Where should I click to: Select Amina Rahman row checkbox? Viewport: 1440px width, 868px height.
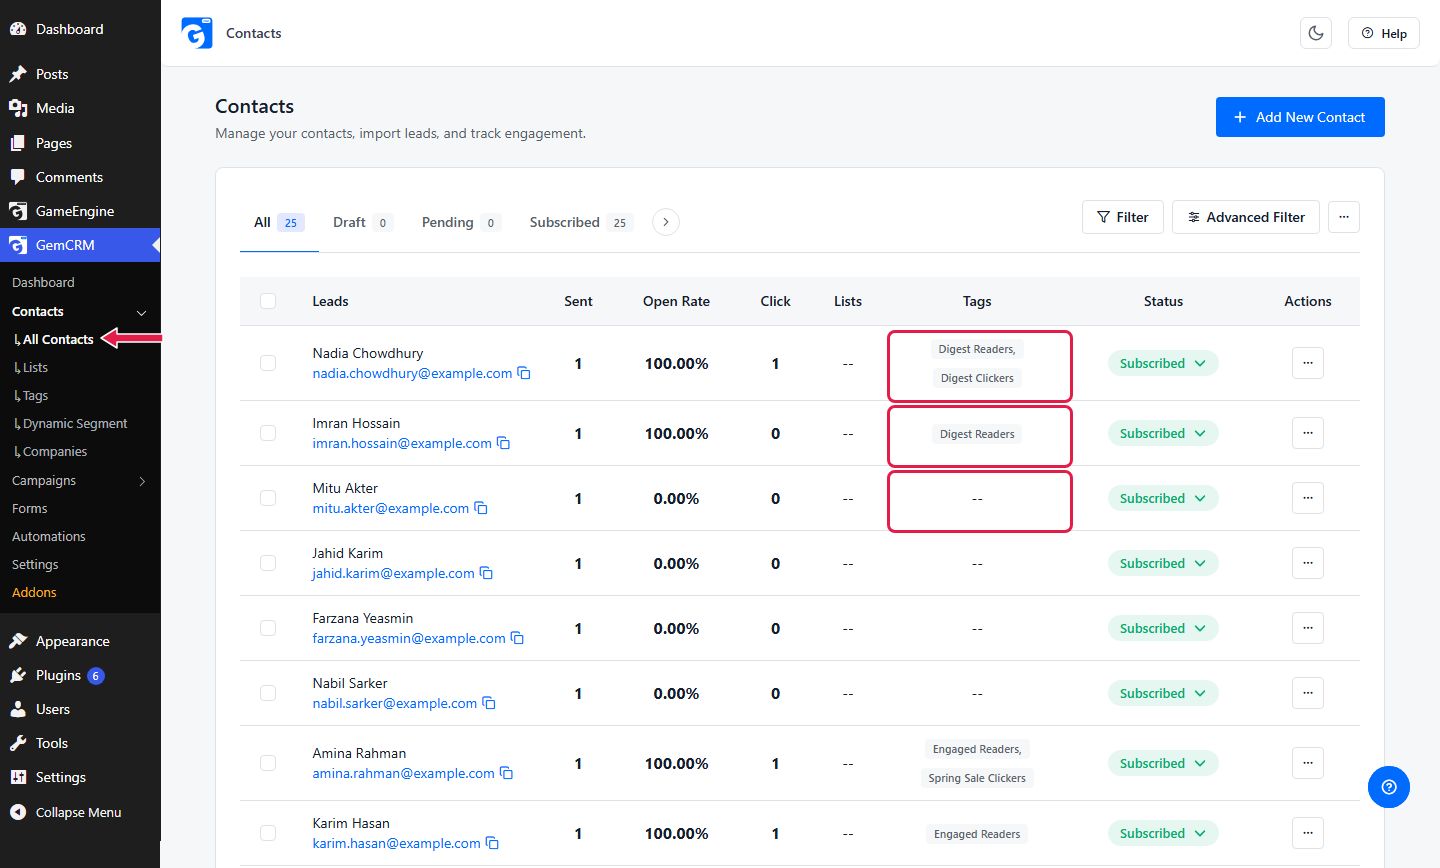(x=268, y=763)
